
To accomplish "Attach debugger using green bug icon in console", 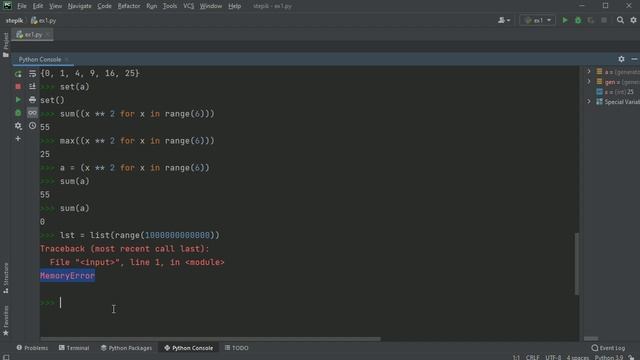I will (x=18, y=113).
